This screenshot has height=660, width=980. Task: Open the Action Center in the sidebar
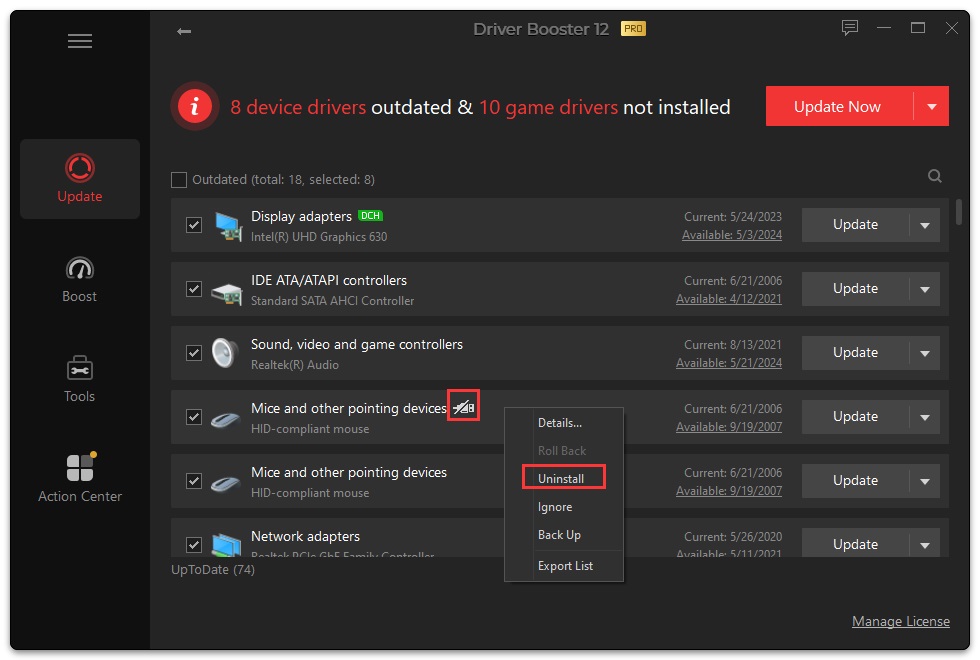[x=80, y=478]
